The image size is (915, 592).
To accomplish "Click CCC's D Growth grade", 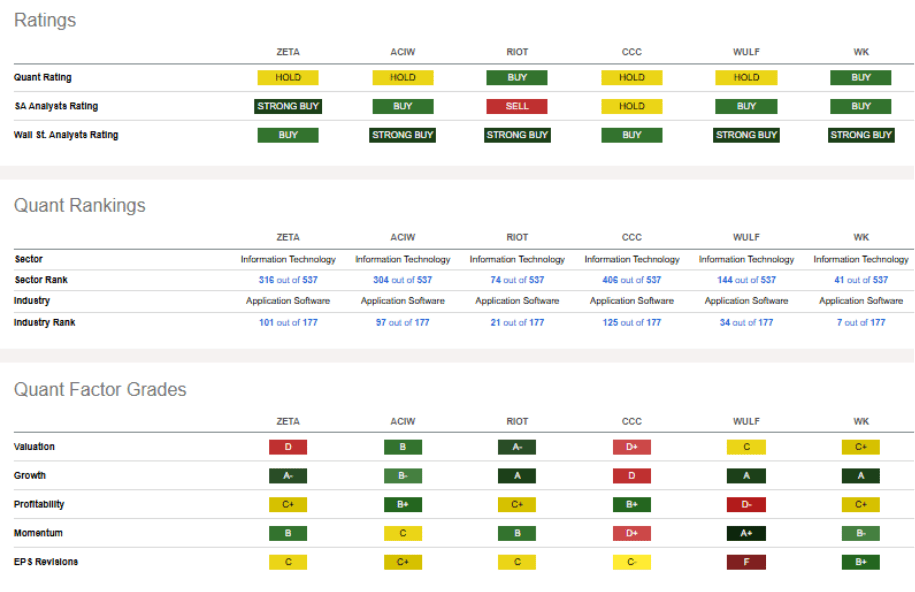I will pyautogui.click(x=631, y=476).
